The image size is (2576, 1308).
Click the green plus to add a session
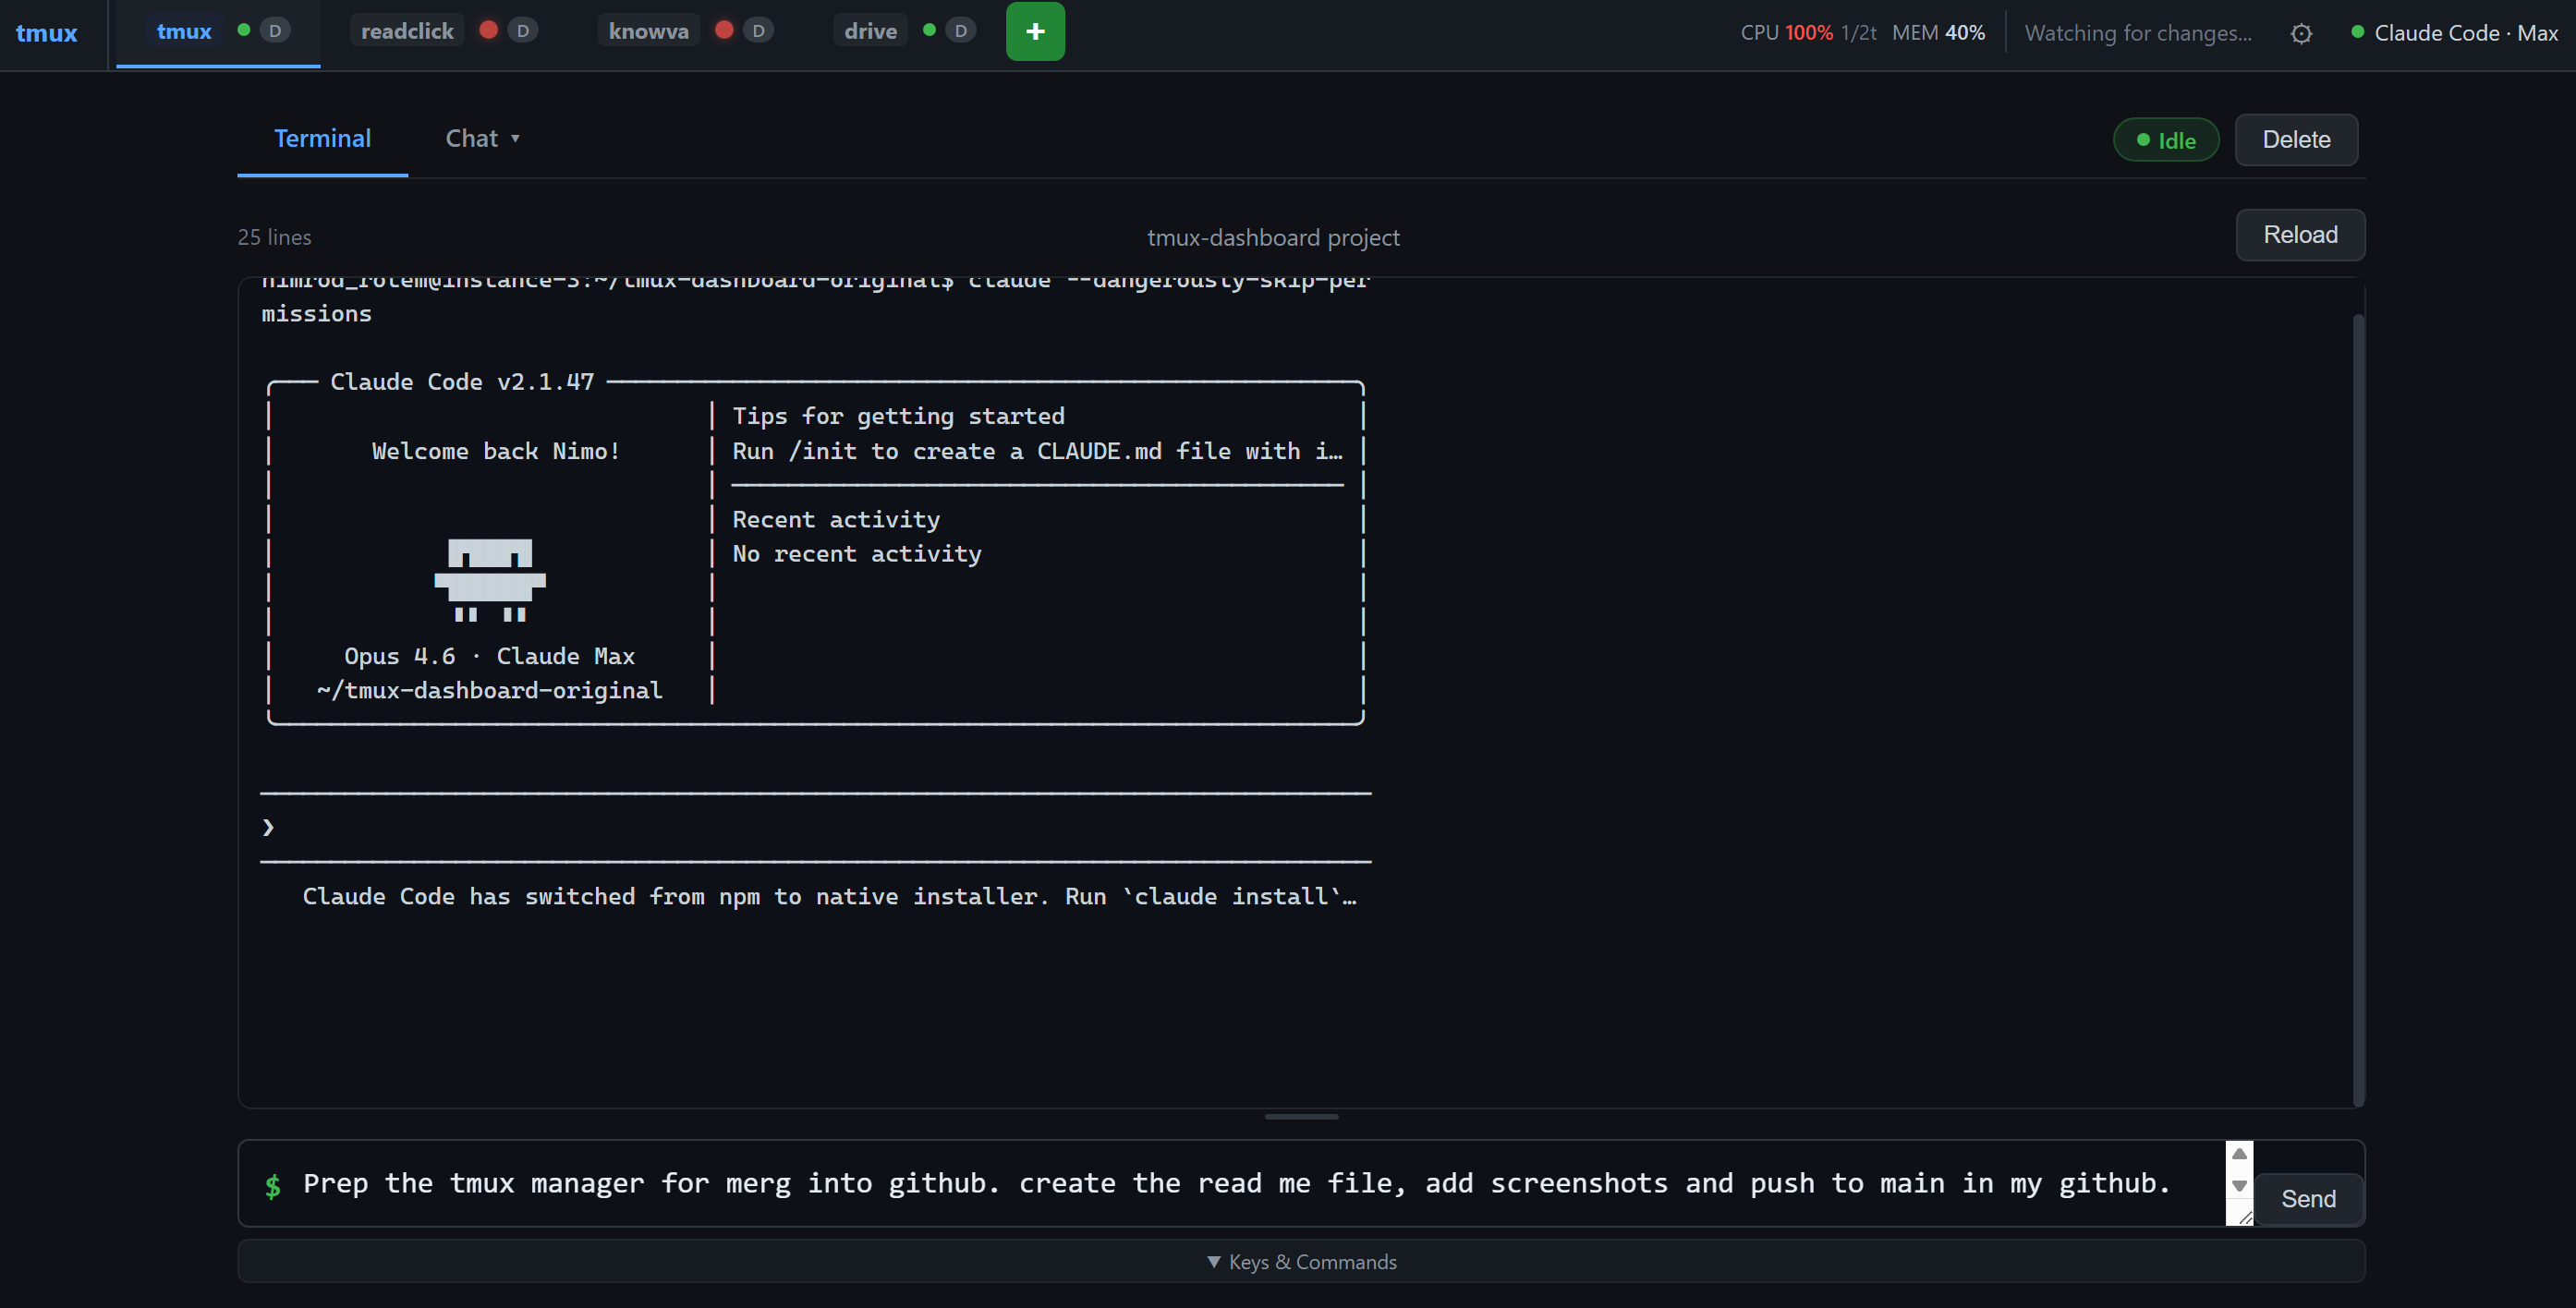click(1035, 31)
